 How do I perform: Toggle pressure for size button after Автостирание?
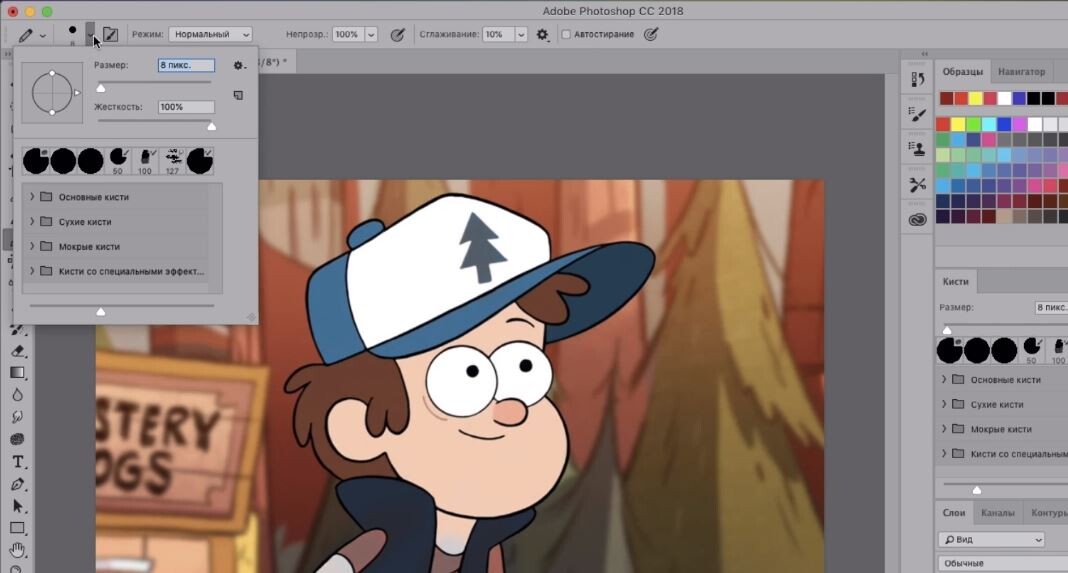(651, 34)
